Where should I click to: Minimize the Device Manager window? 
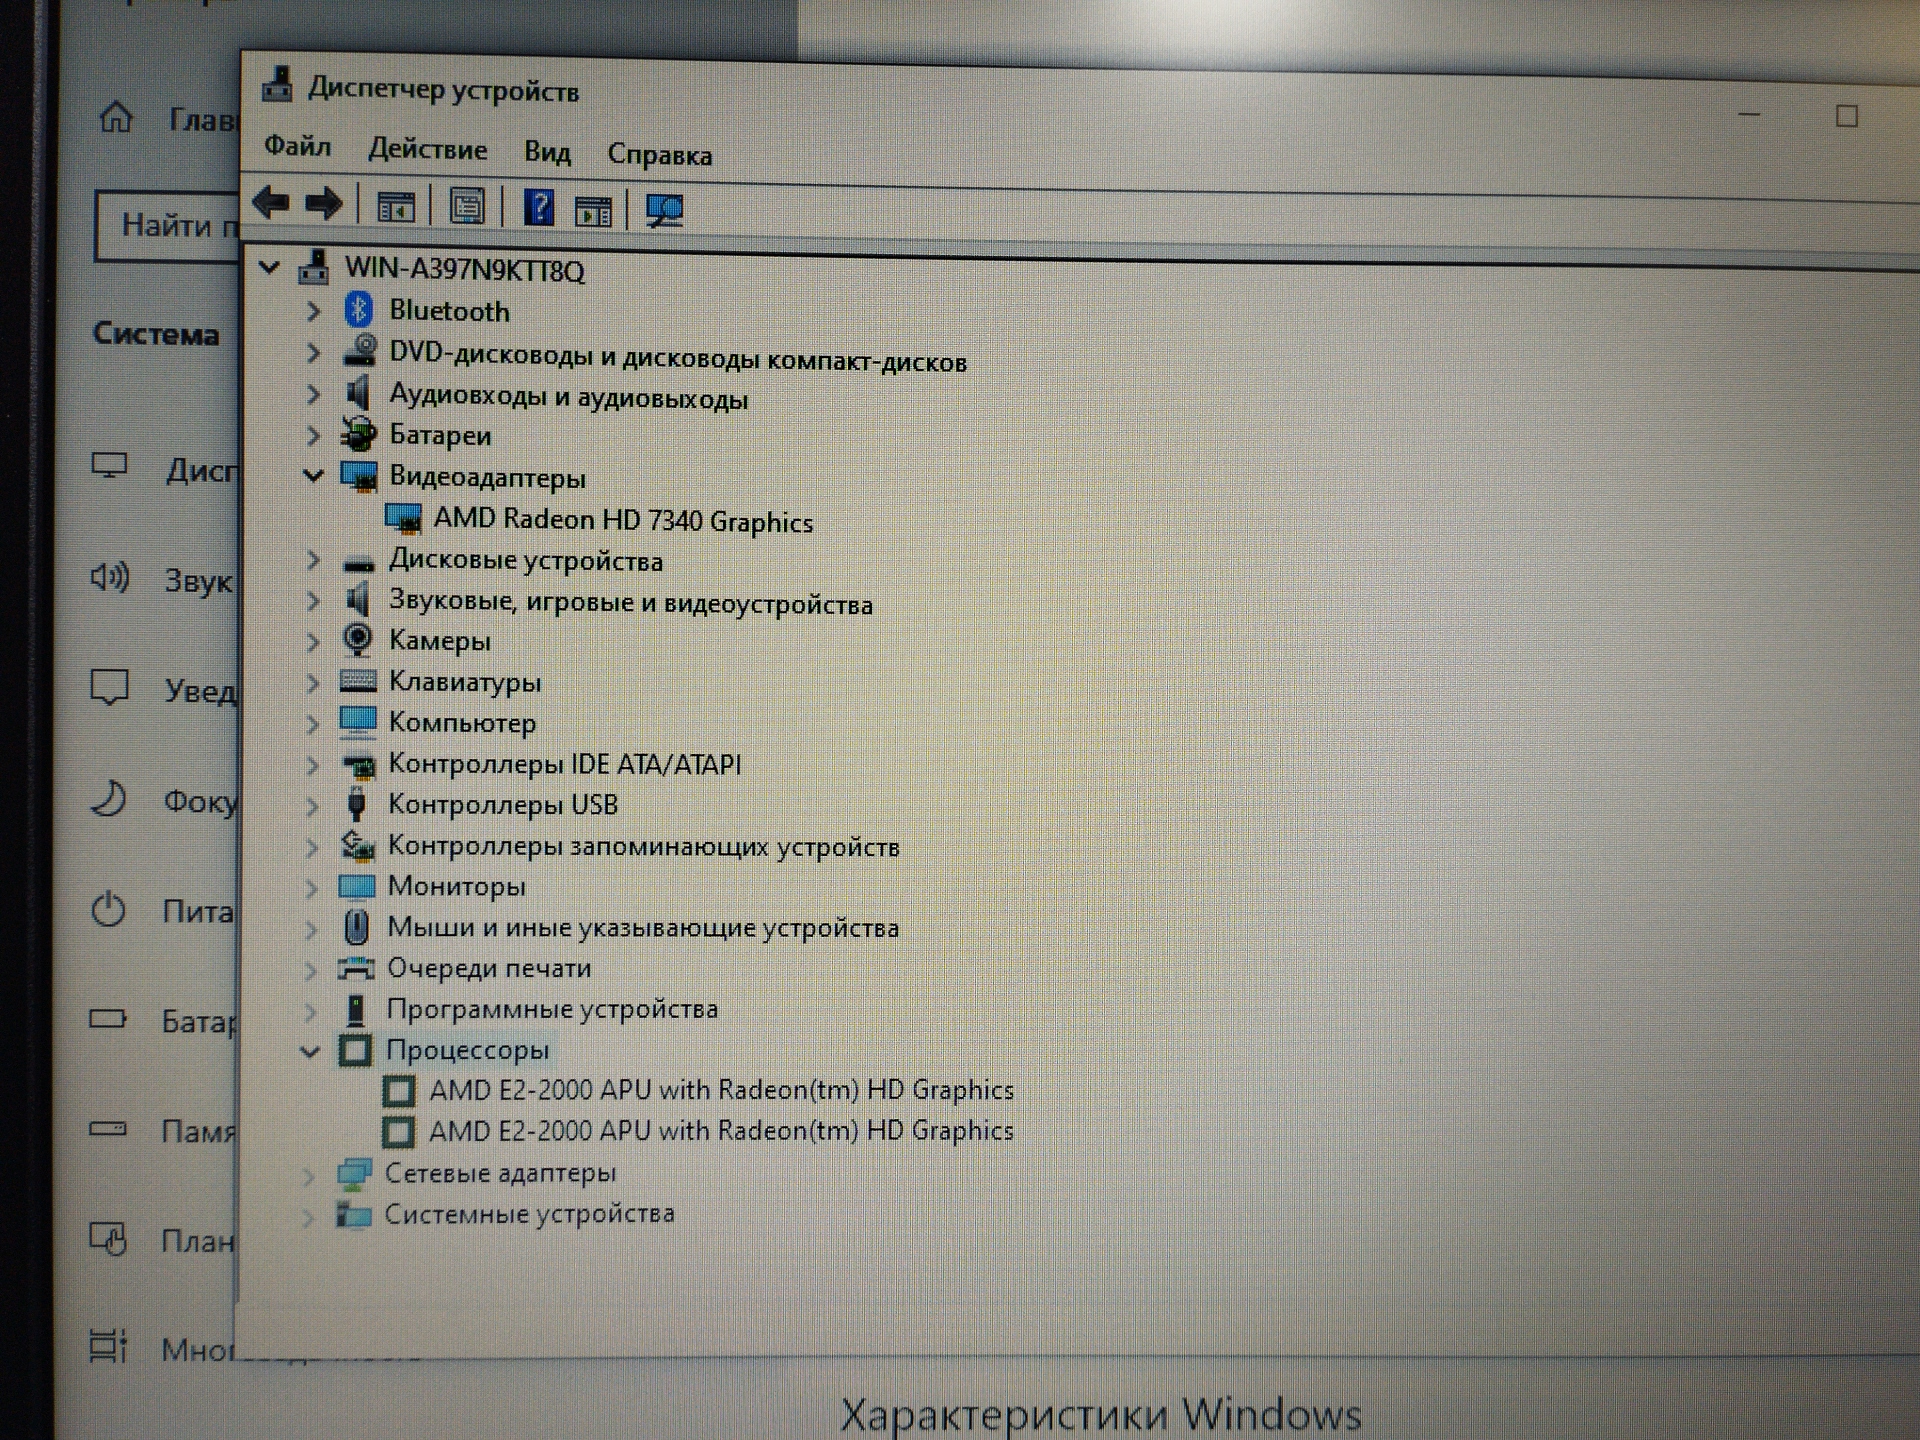click(x=1749, y=114)
